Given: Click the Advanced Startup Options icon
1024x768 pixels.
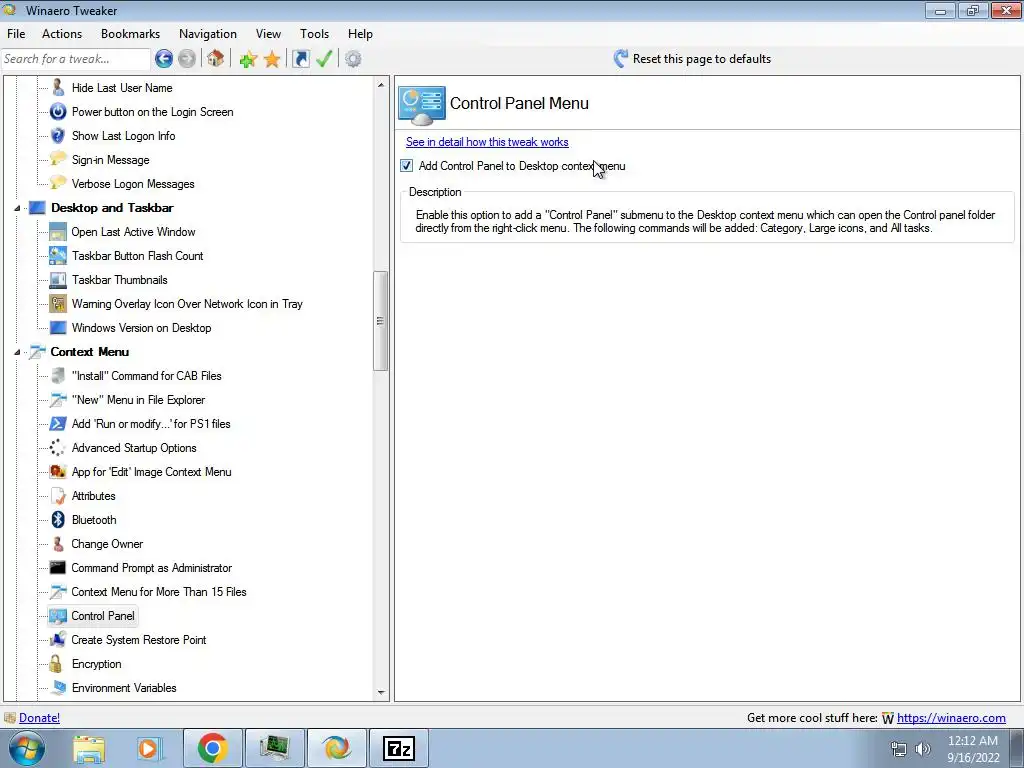Looking at the screenshot, I should point(58,448).
